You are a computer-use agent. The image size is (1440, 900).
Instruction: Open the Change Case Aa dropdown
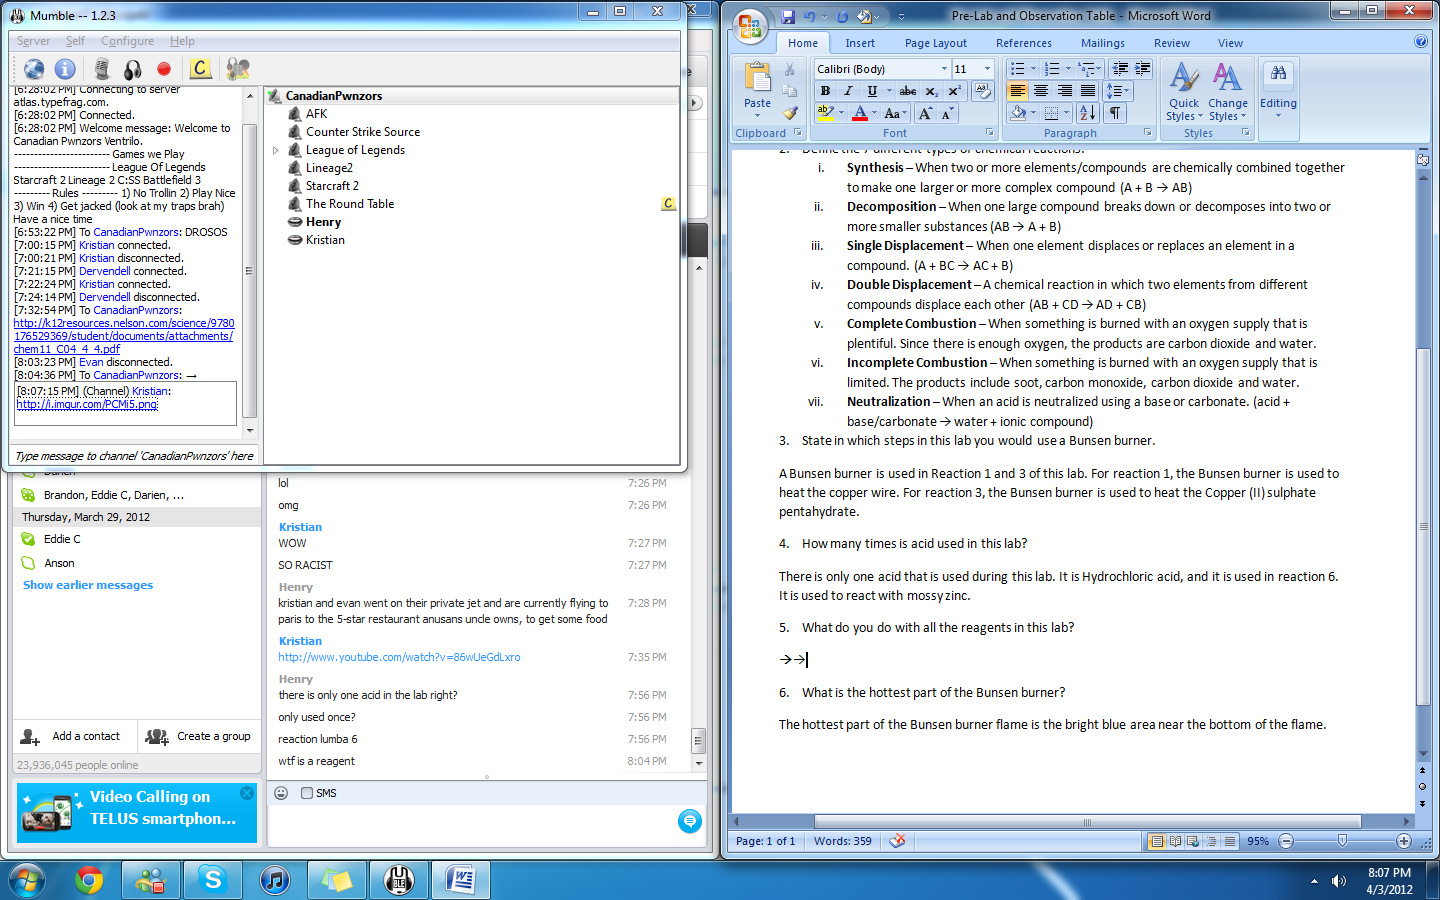[x=896, y=113]
